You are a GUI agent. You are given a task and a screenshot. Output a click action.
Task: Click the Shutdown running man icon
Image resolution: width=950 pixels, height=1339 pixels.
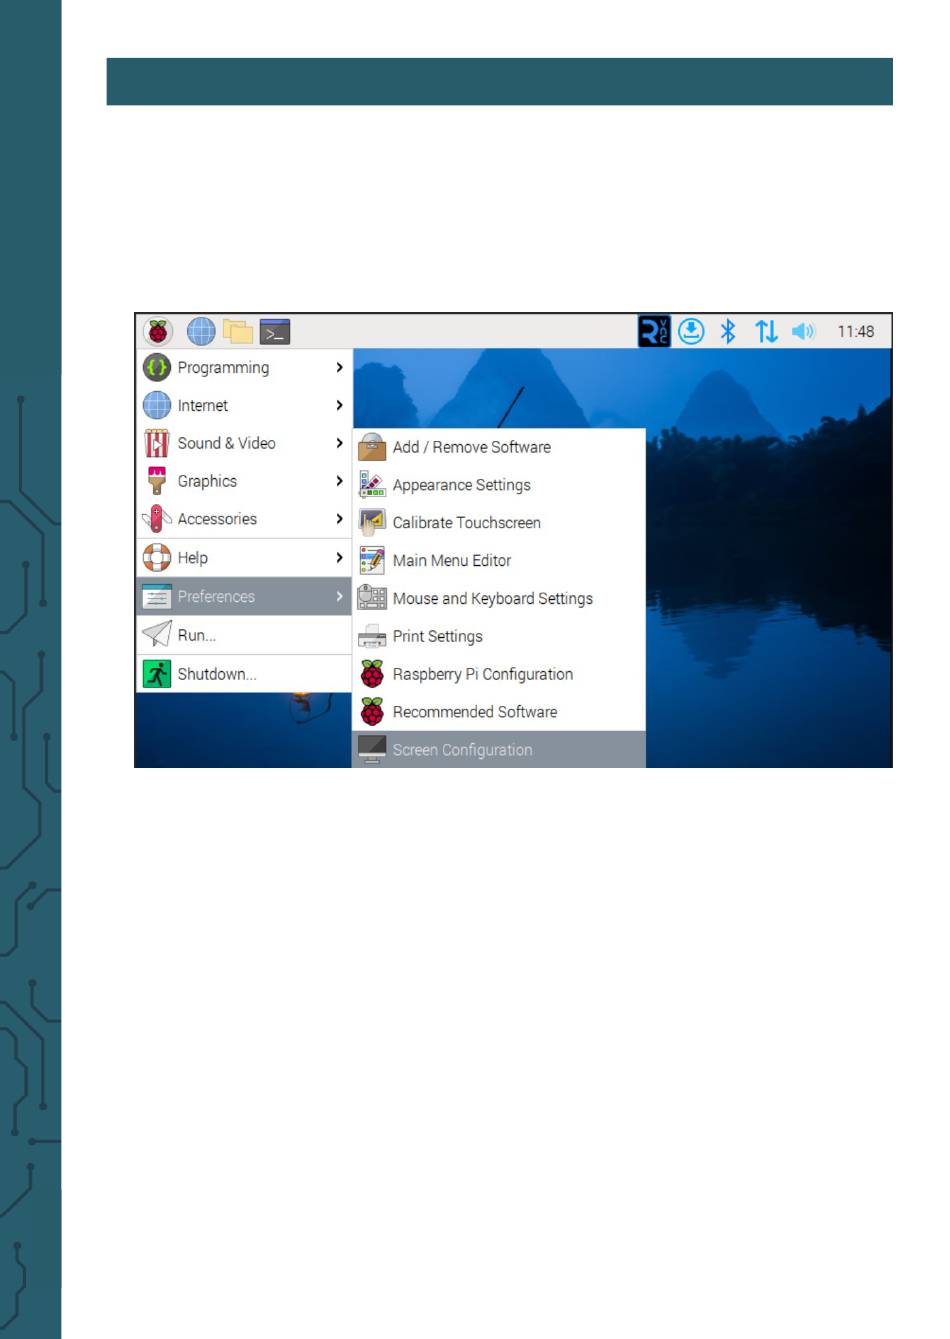157,674
